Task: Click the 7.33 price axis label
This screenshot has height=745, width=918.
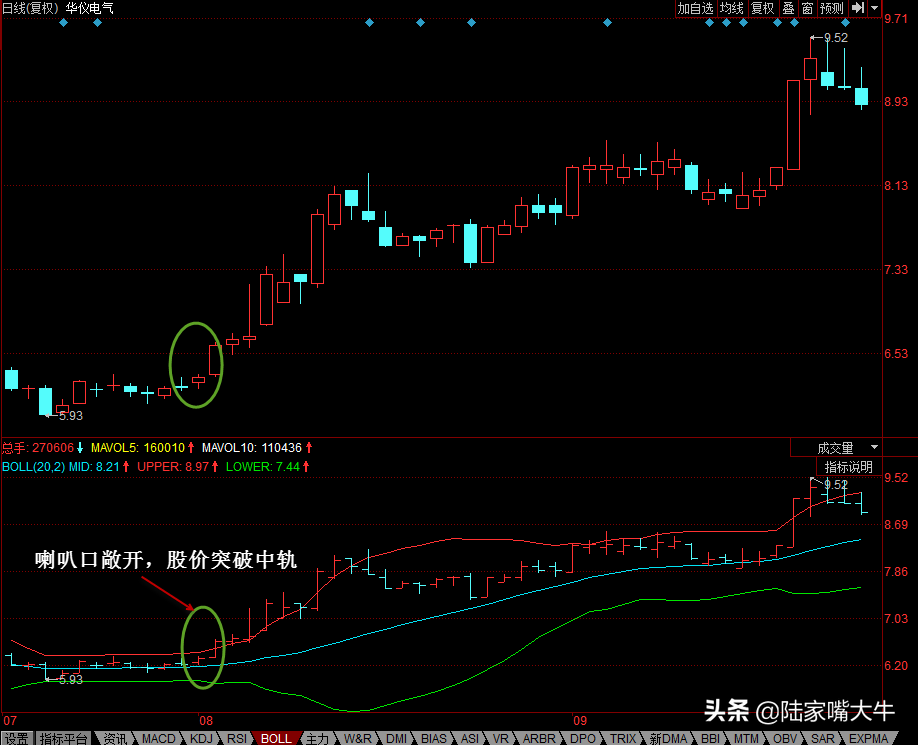Action: [x=896, y=269]
